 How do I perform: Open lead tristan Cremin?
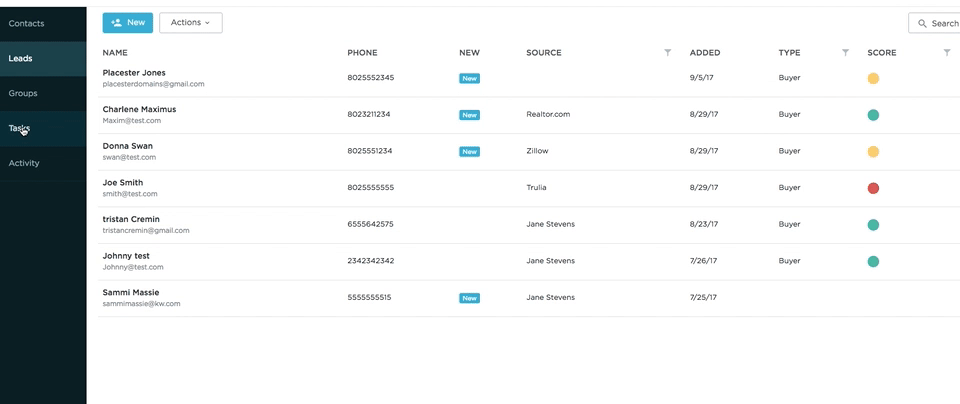(x=132, y=219)
